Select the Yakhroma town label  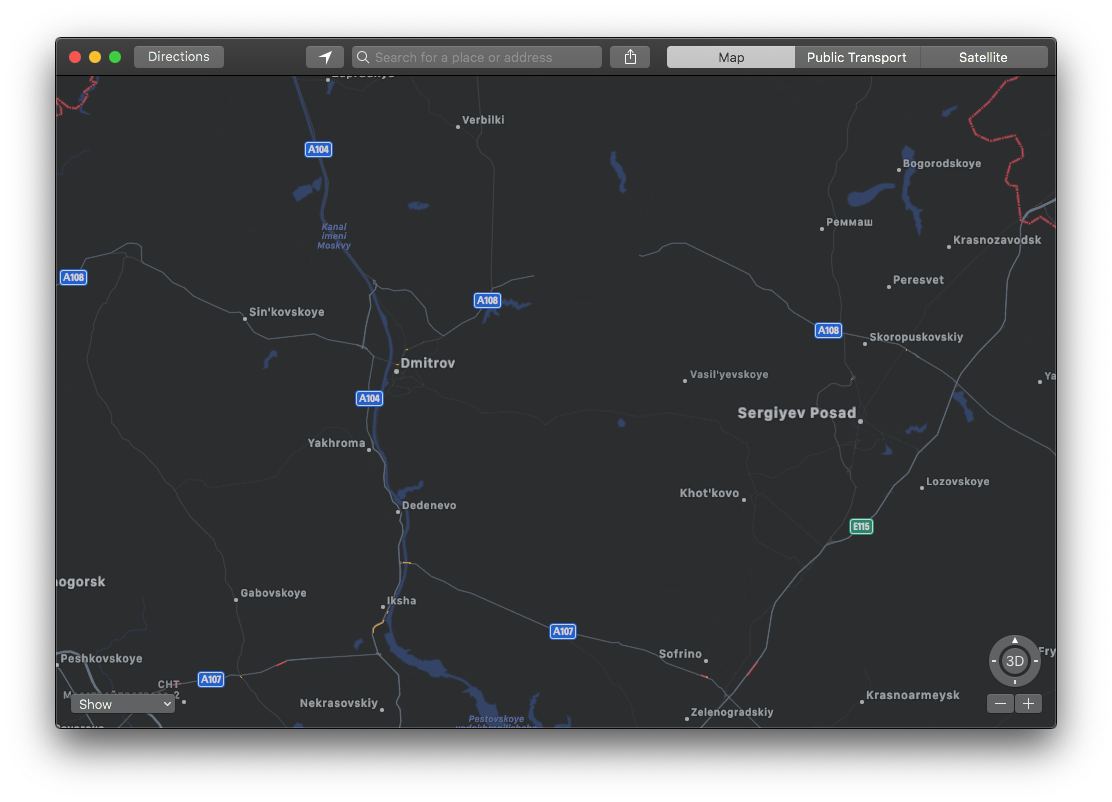[x=336, y=442]
